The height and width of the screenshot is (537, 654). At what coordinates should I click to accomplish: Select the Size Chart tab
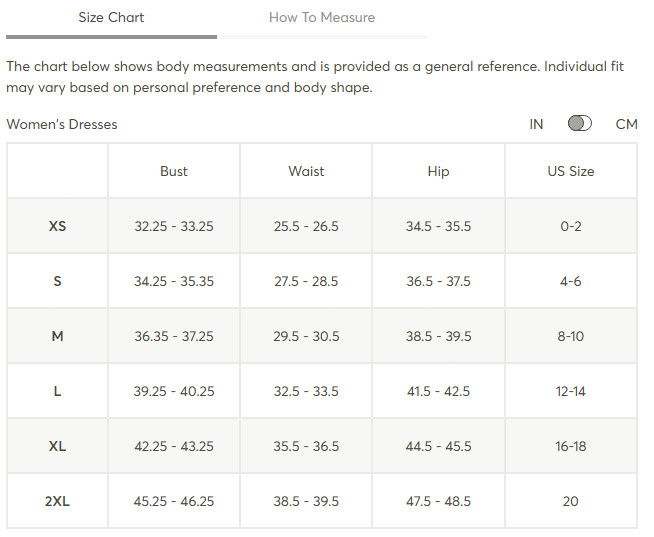(111, 18)
